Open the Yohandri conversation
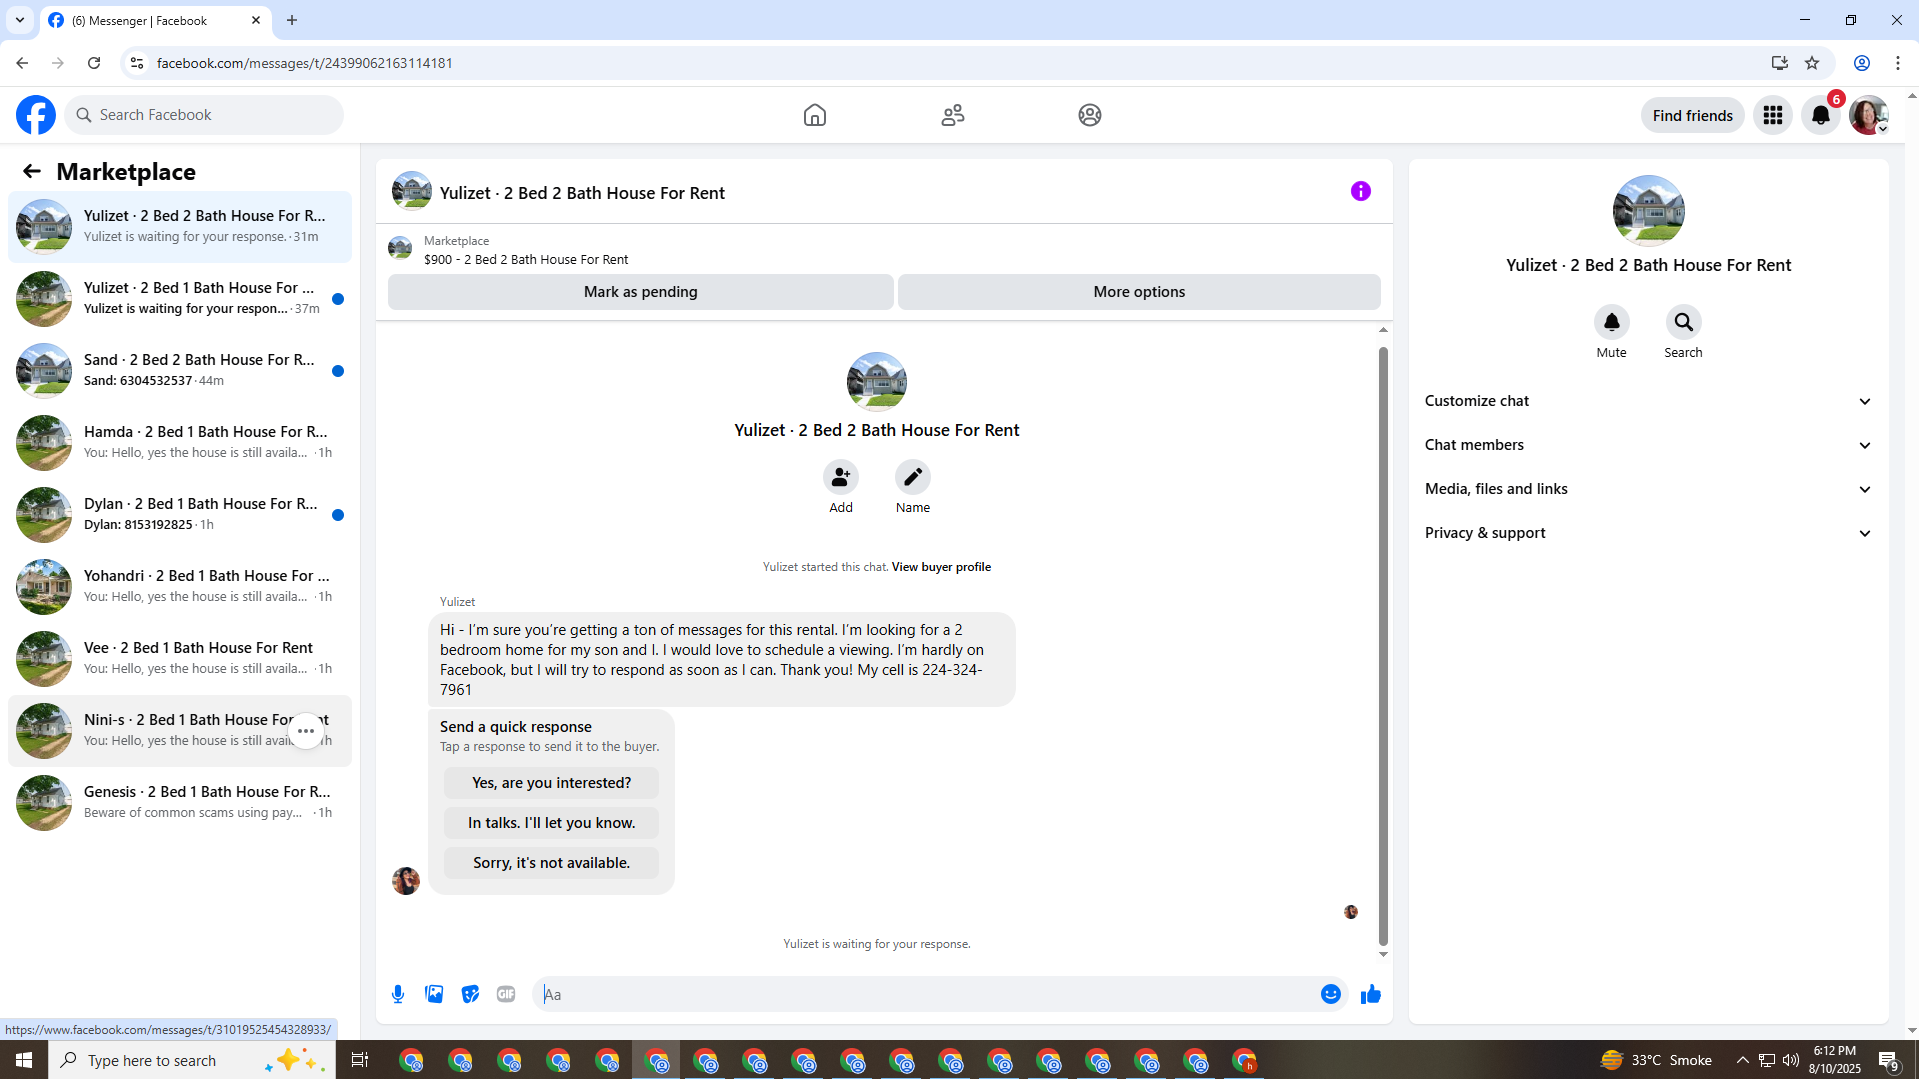Image resolution: width=1919 pixels, height=1079 pixels. (x=180, y=587)
